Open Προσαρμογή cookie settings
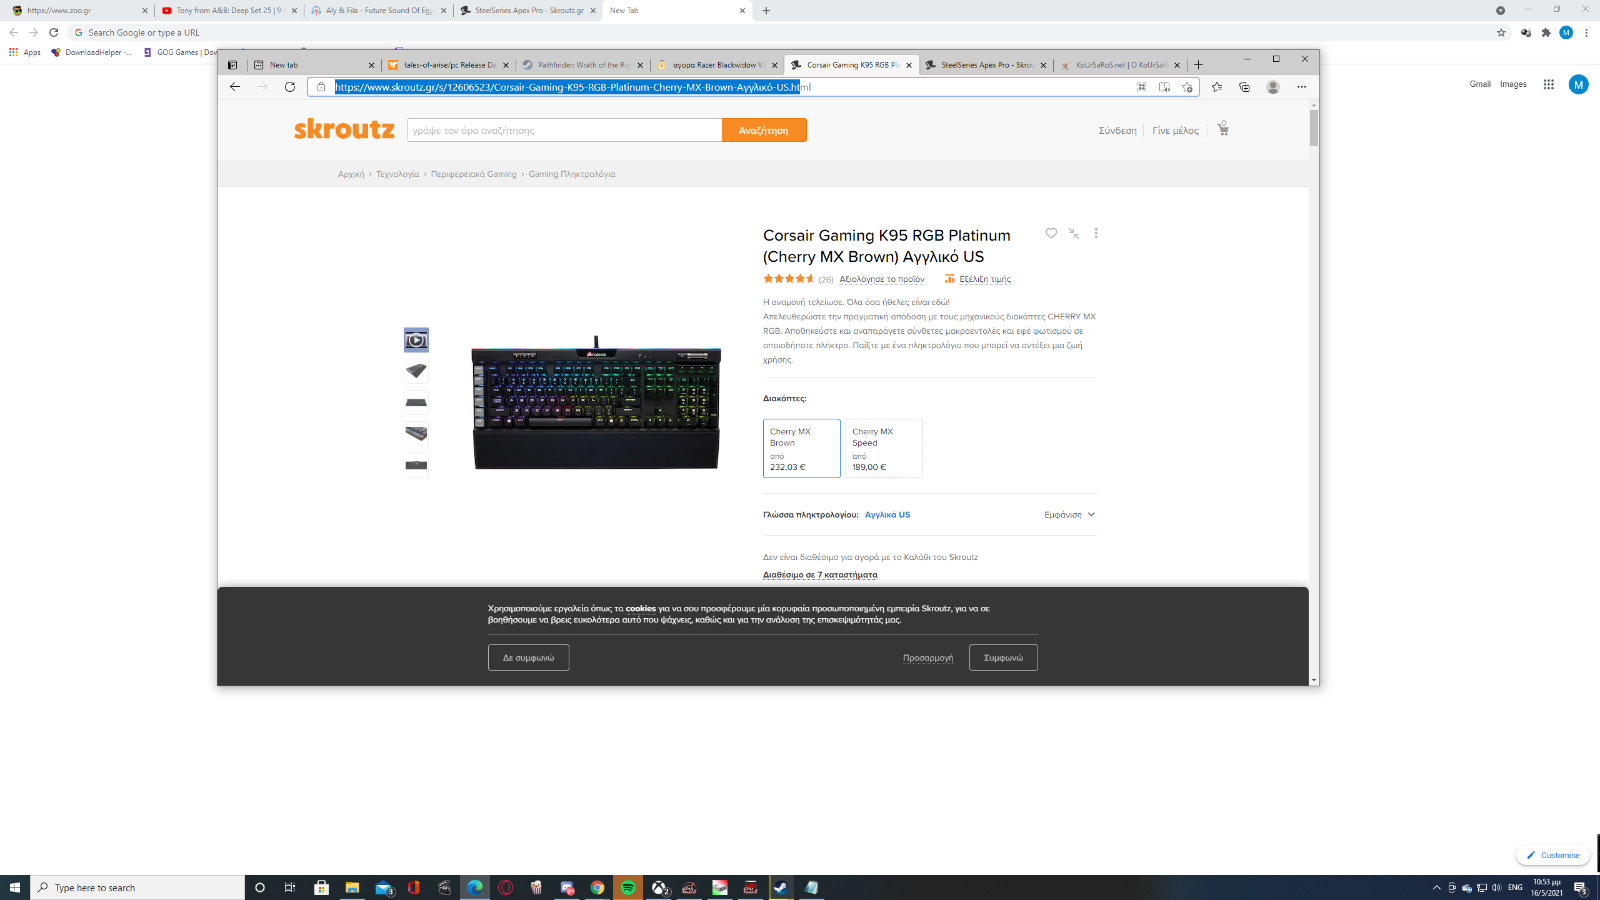 [928, 658]
